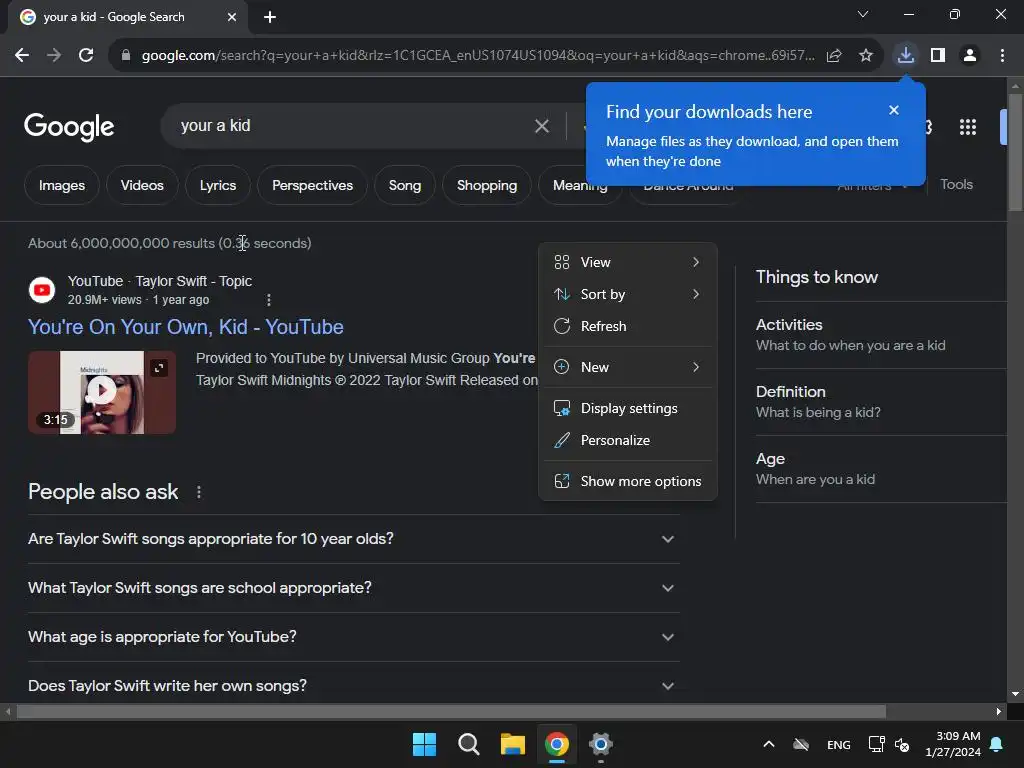Close the 'your a kid' tab
Image resolution: width=1024 pixels, height=768 pixels.
(x=232, y=17)
